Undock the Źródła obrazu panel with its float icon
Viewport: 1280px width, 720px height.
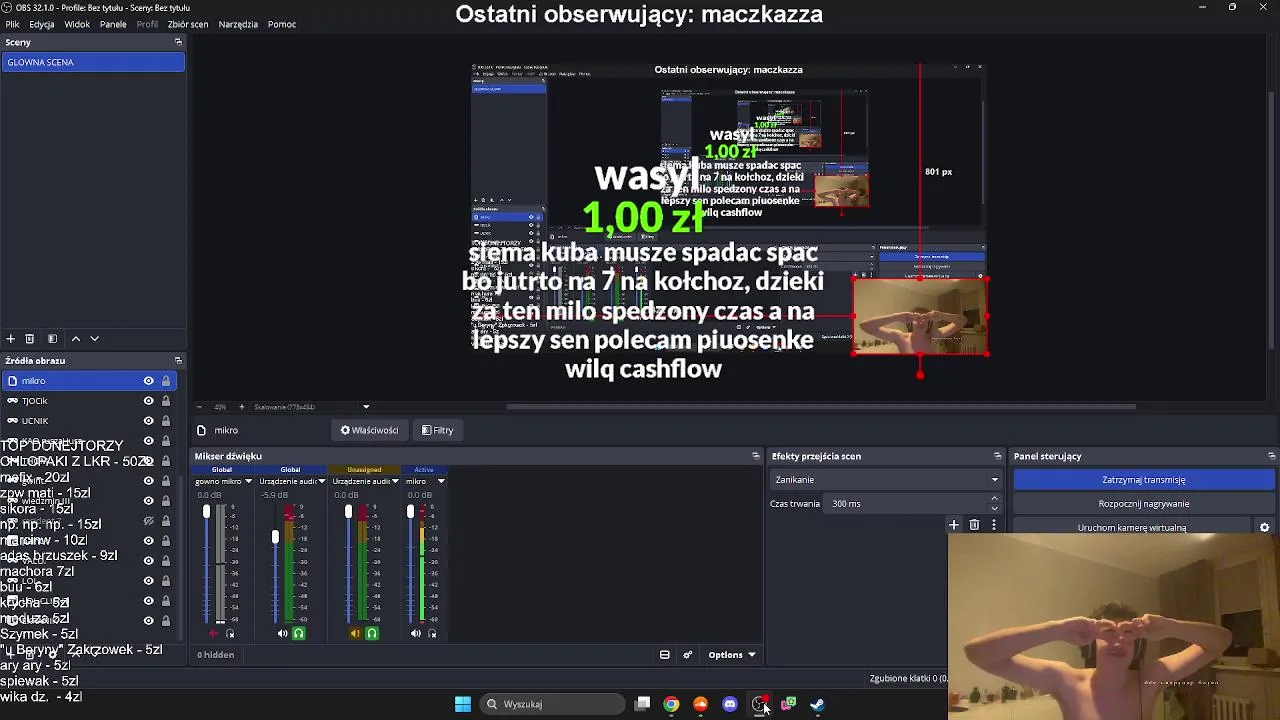[178, 360]
